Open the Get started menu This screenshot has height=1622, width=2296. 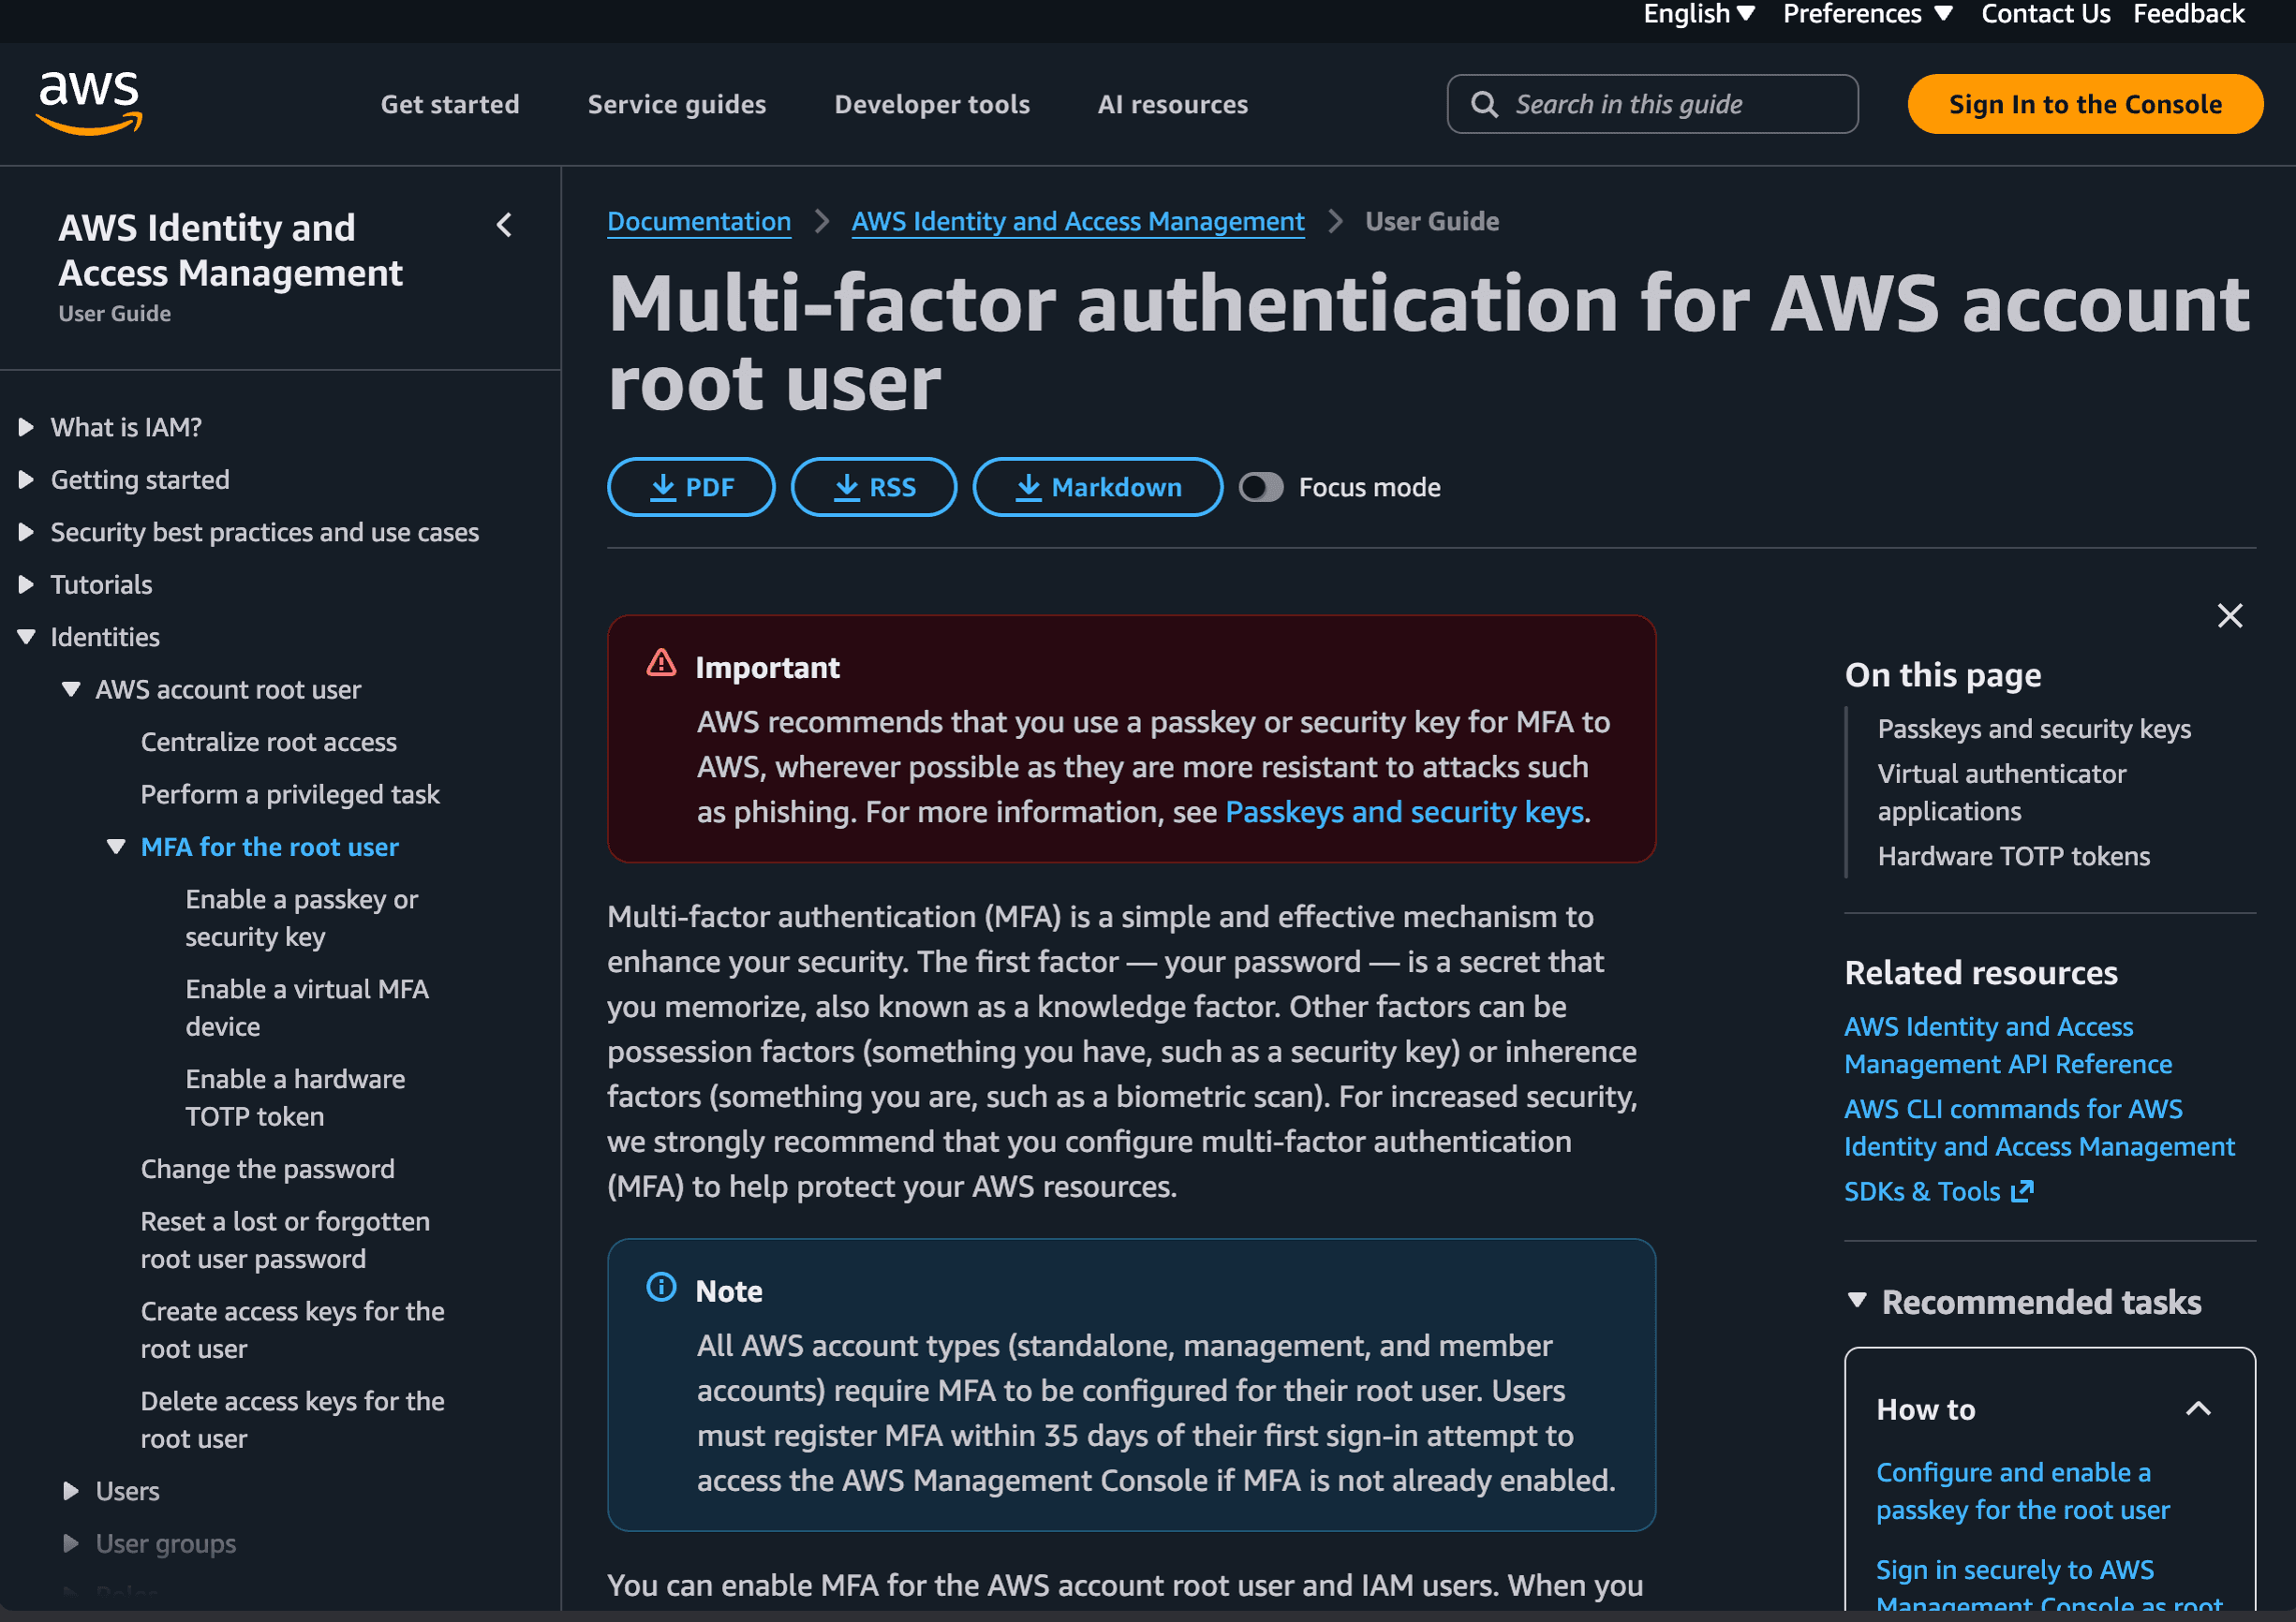(x=450, y=104)
